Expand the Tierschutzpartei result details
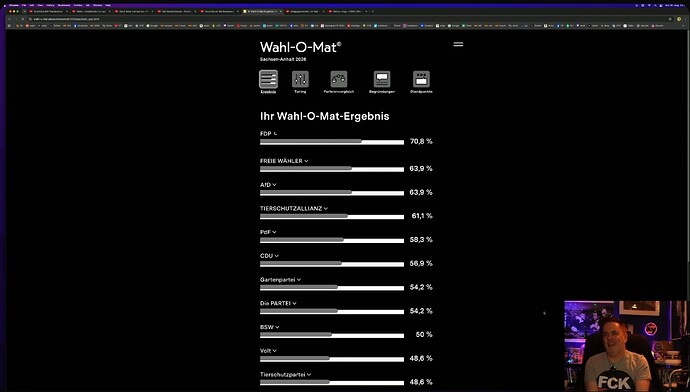690x392 pixels. click(309, 375)
